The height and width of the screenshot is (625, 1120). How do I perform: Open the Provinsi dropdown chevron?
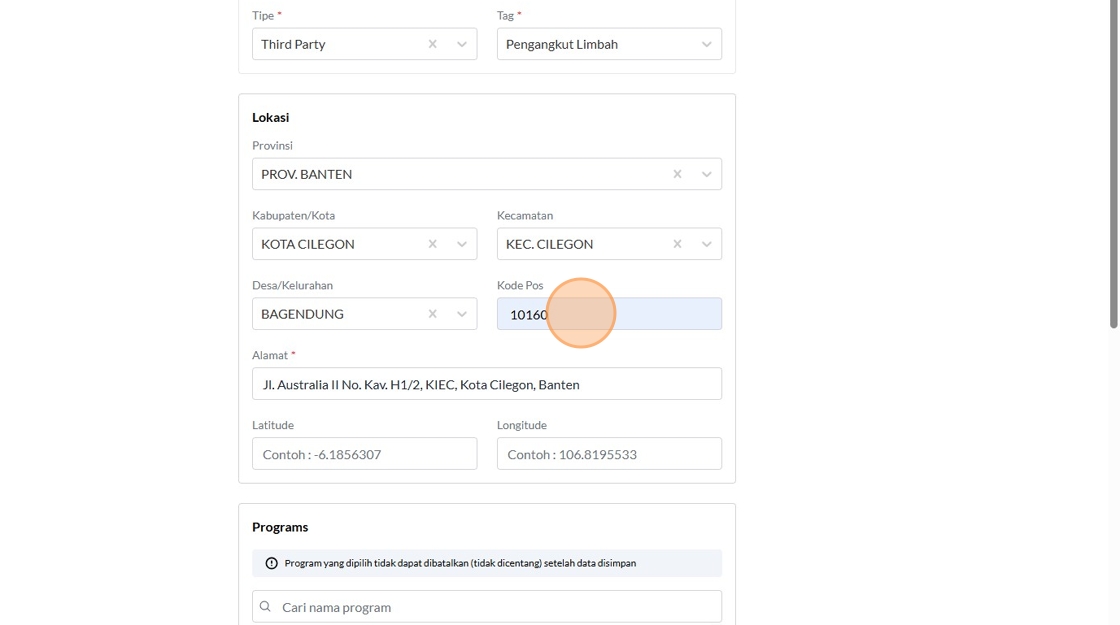[707, 174]
